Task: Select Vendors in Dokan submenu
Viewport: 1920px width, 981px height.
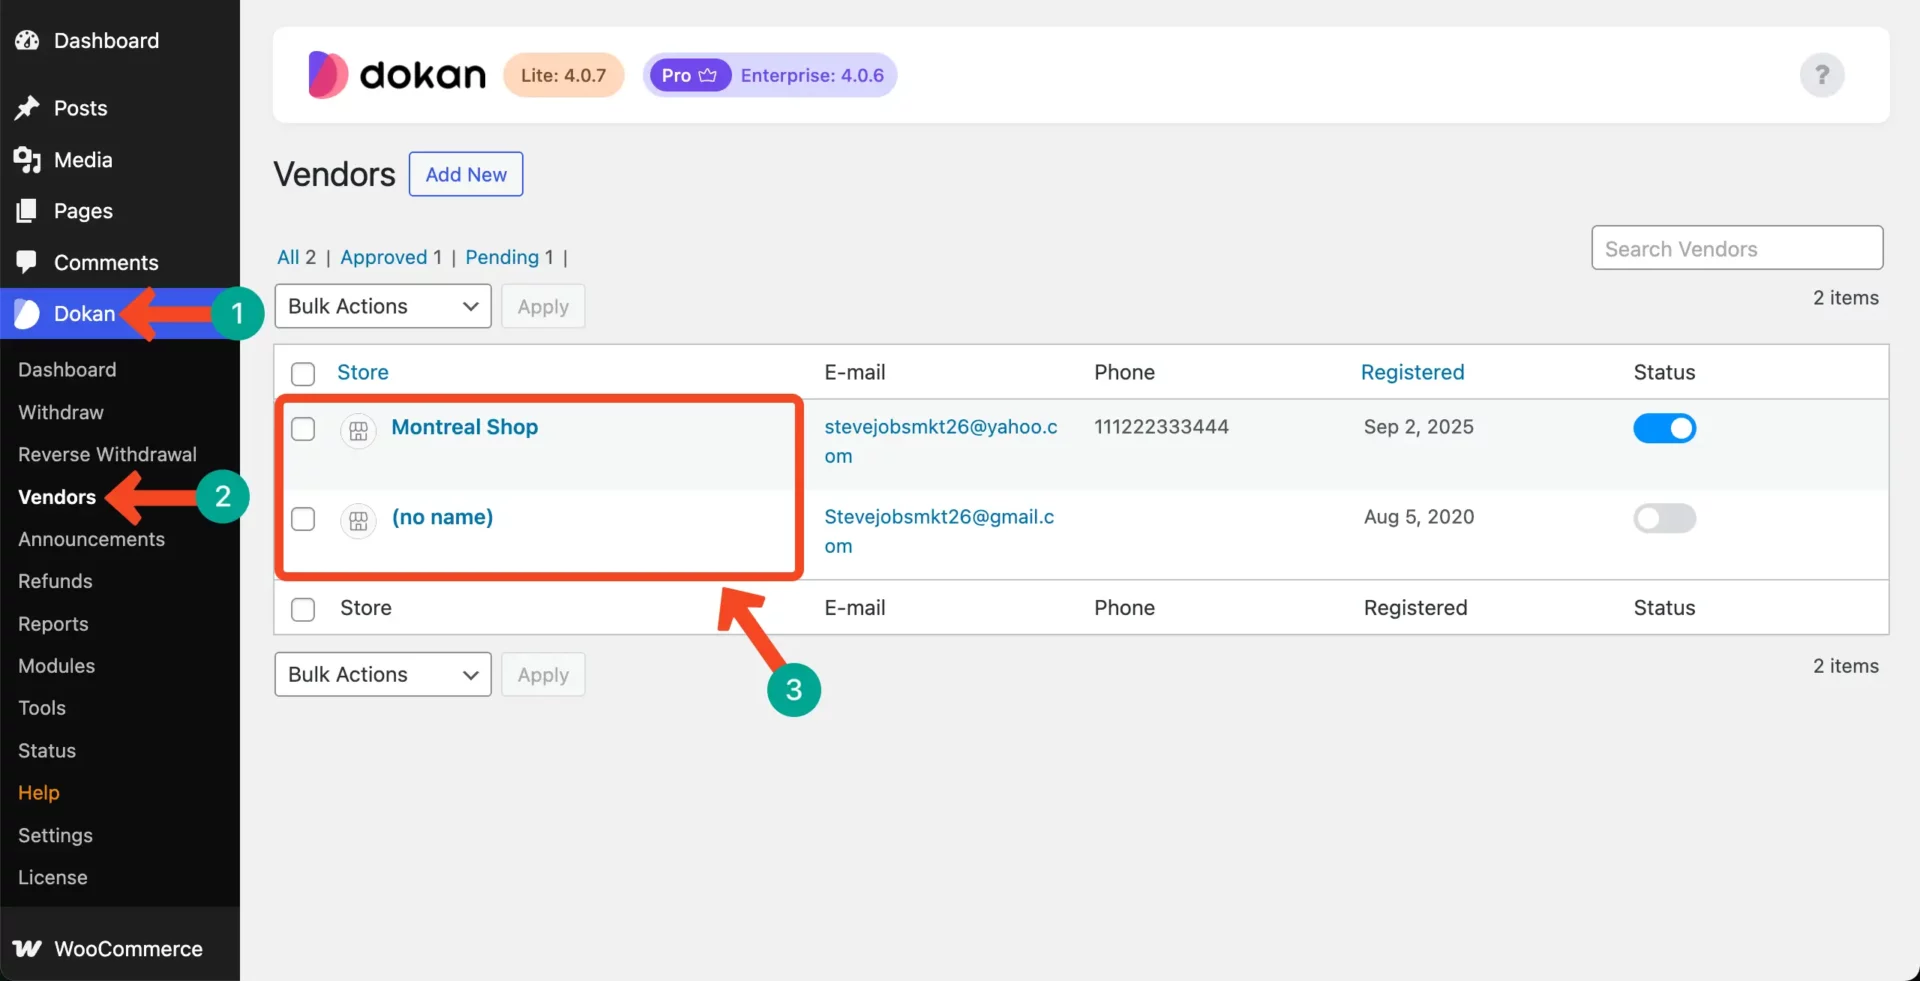Action: (57, 497)
